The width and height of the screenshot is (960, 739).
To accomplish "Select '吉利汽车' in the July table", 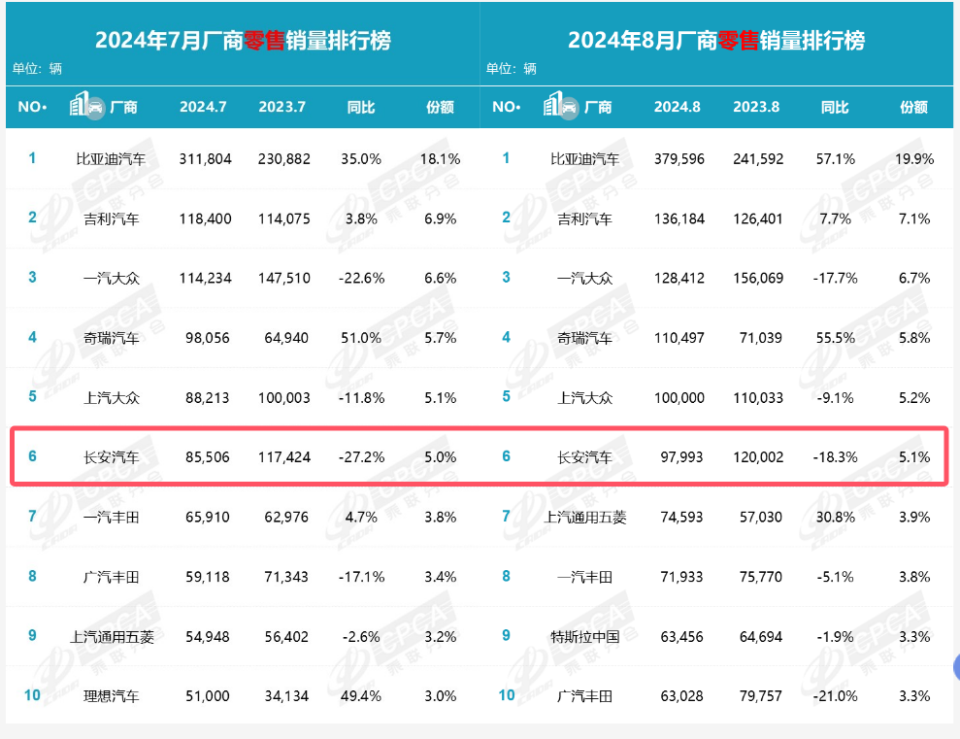I will click(111, 219).
